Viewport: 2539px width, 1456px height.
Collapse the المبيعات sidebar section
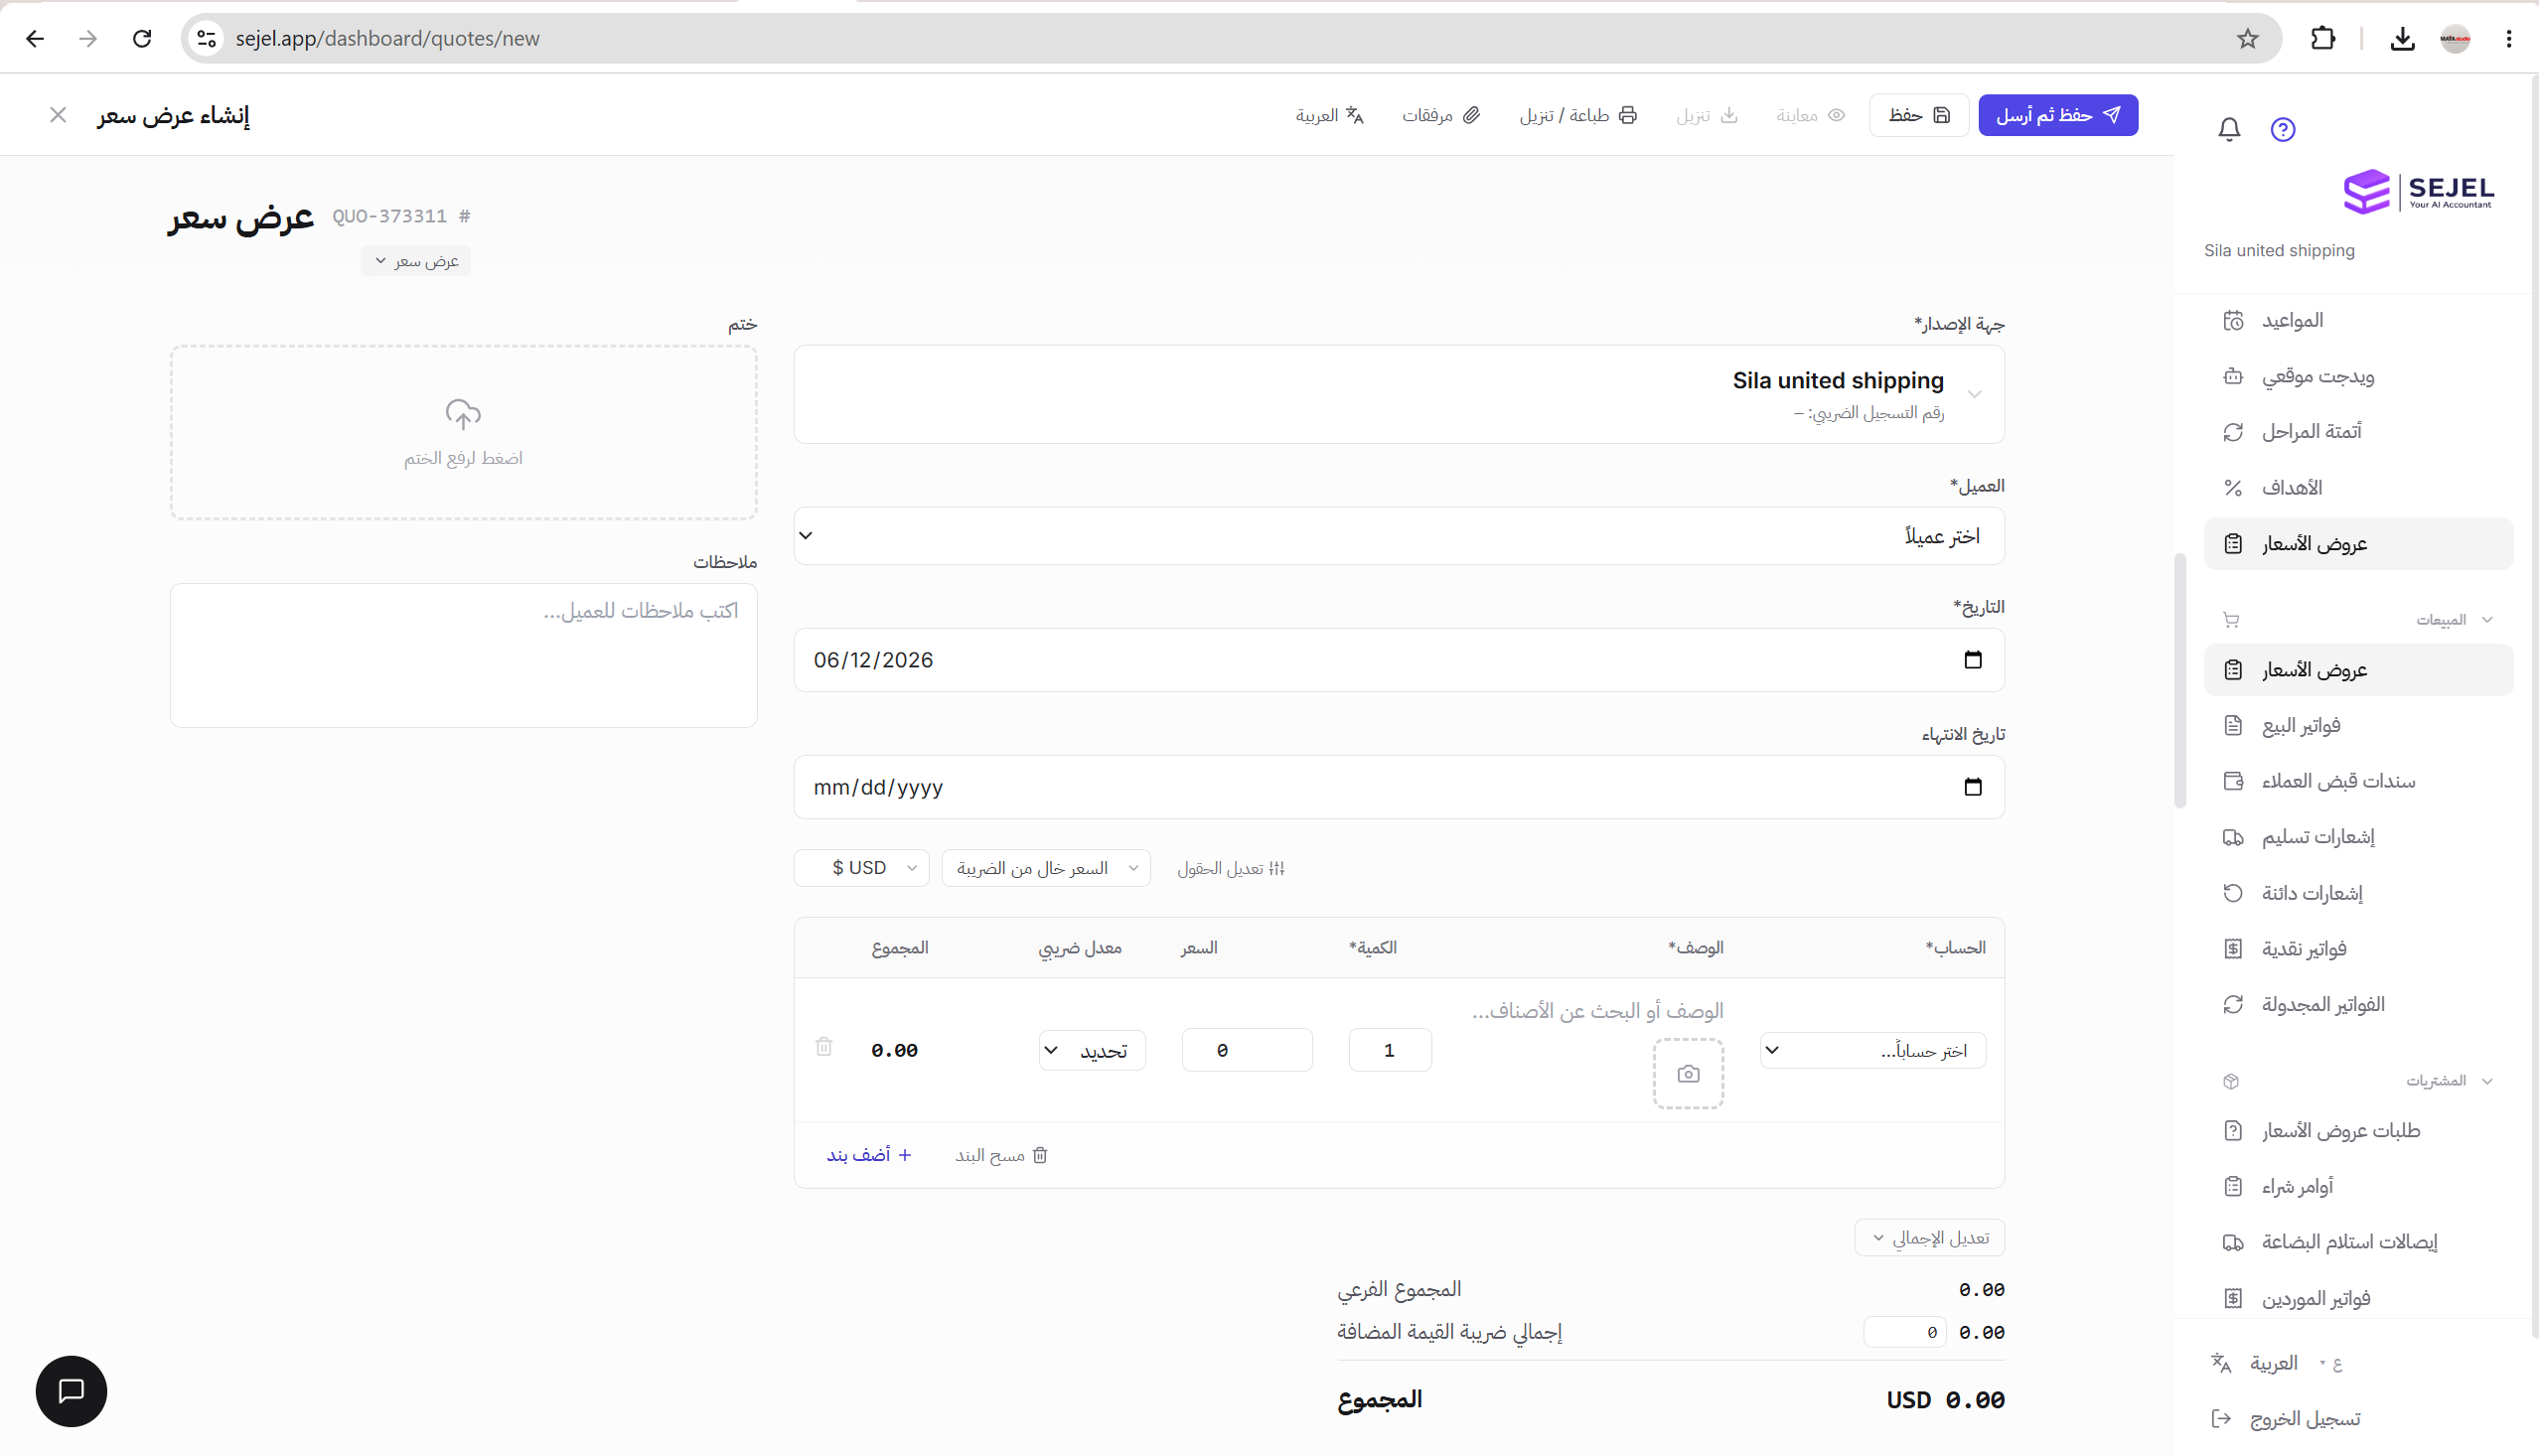[2358, 620]
